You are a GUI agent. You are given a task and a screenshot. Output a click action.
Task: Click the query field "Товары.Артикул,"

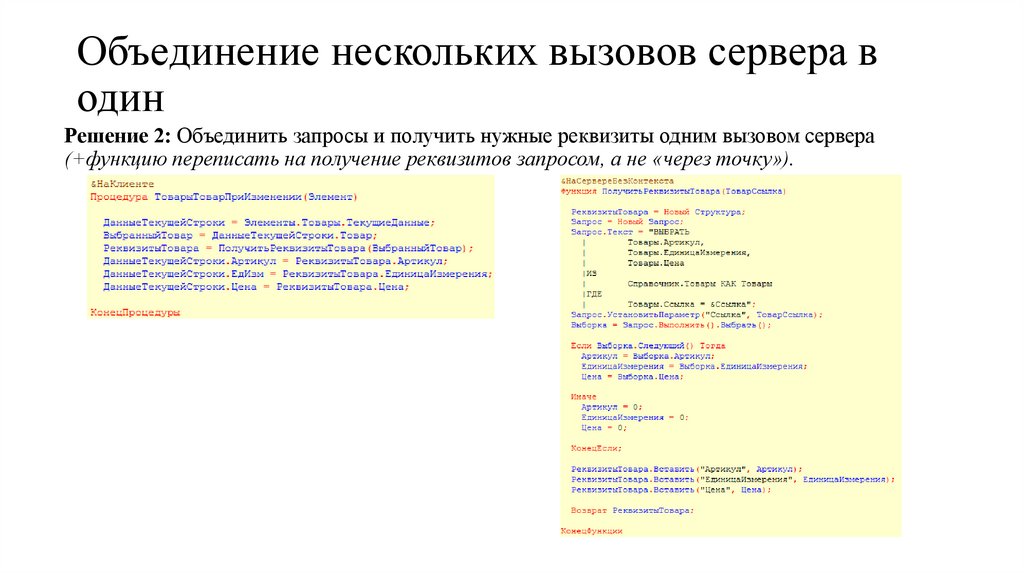[665, 242]
